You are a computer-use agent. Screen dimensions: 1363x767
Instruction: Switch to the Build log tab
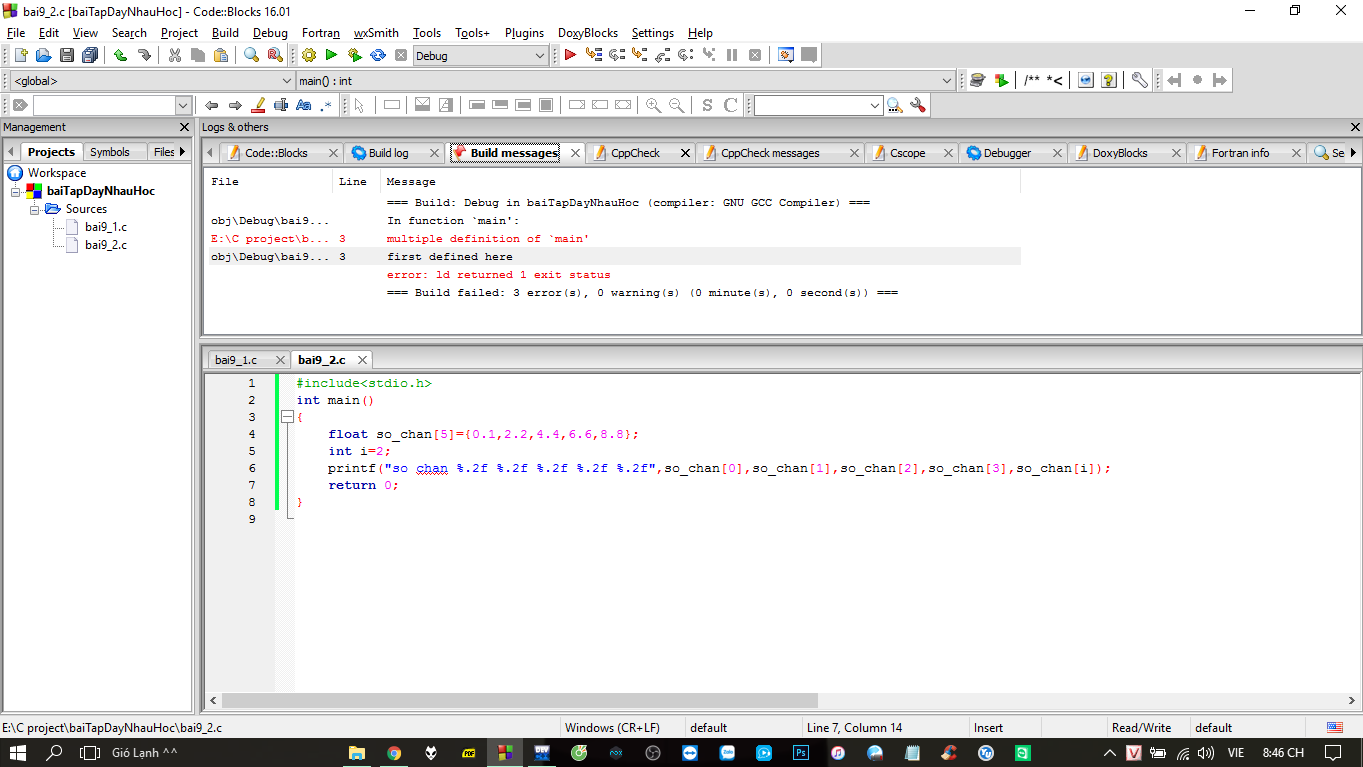(x=388, y=153)
